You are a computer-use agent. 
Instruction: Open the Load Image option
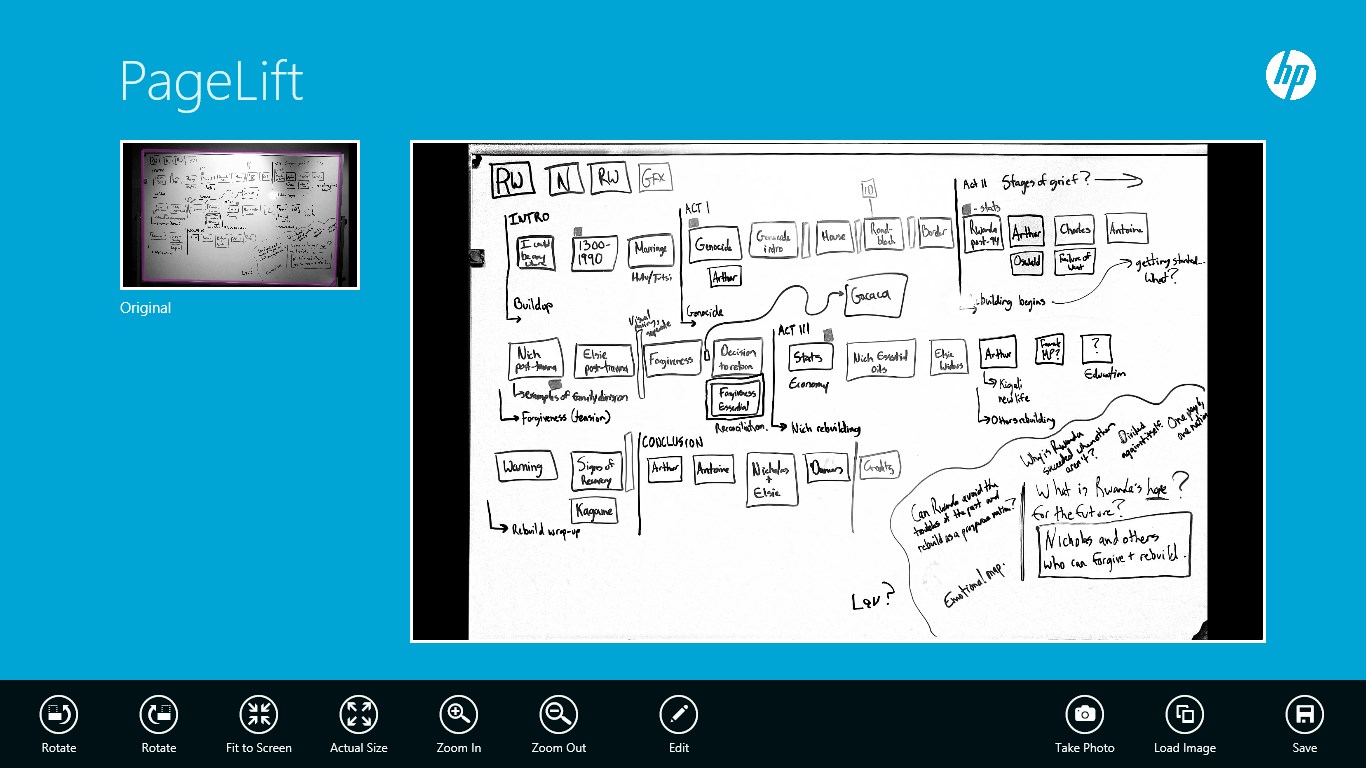click(1185, 714)
